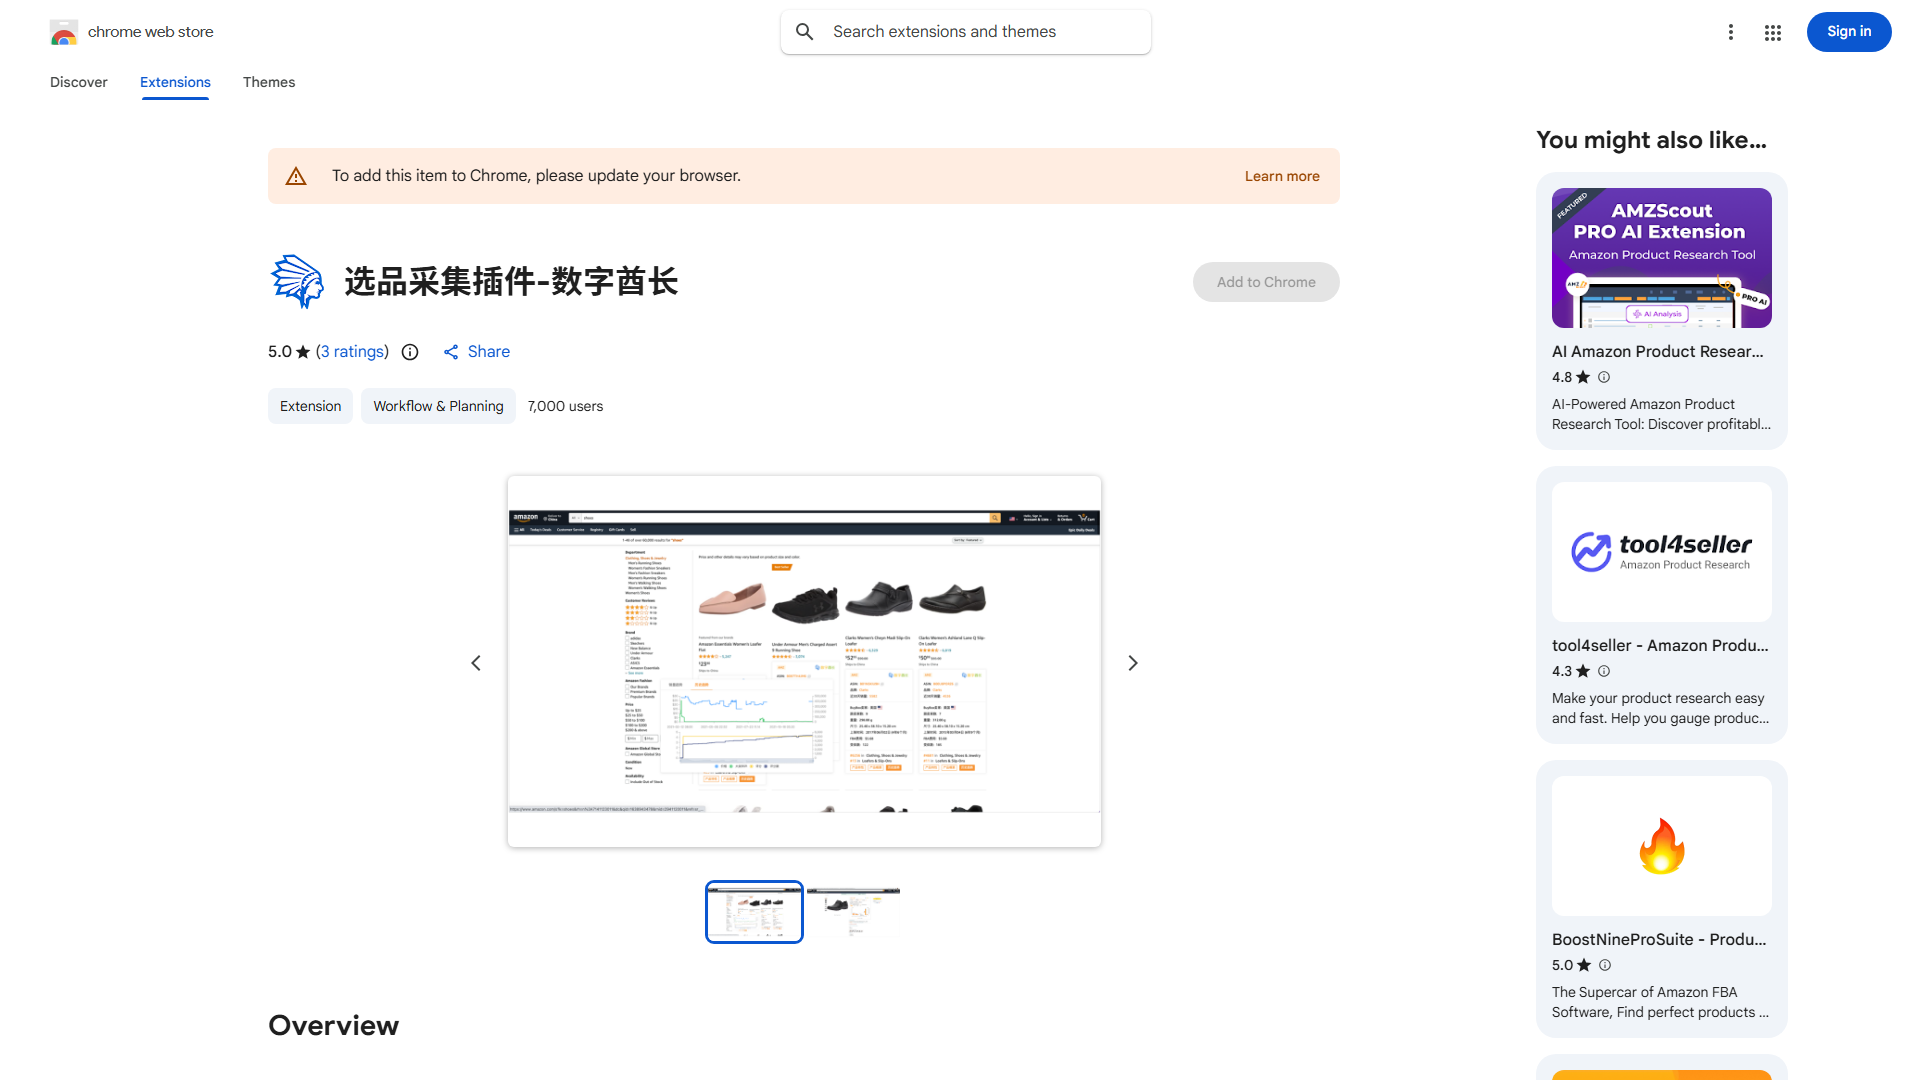This screenshot has height=1080, width=1920.
Task: Open the three-dot more options menu
Action: point(1731,31)
